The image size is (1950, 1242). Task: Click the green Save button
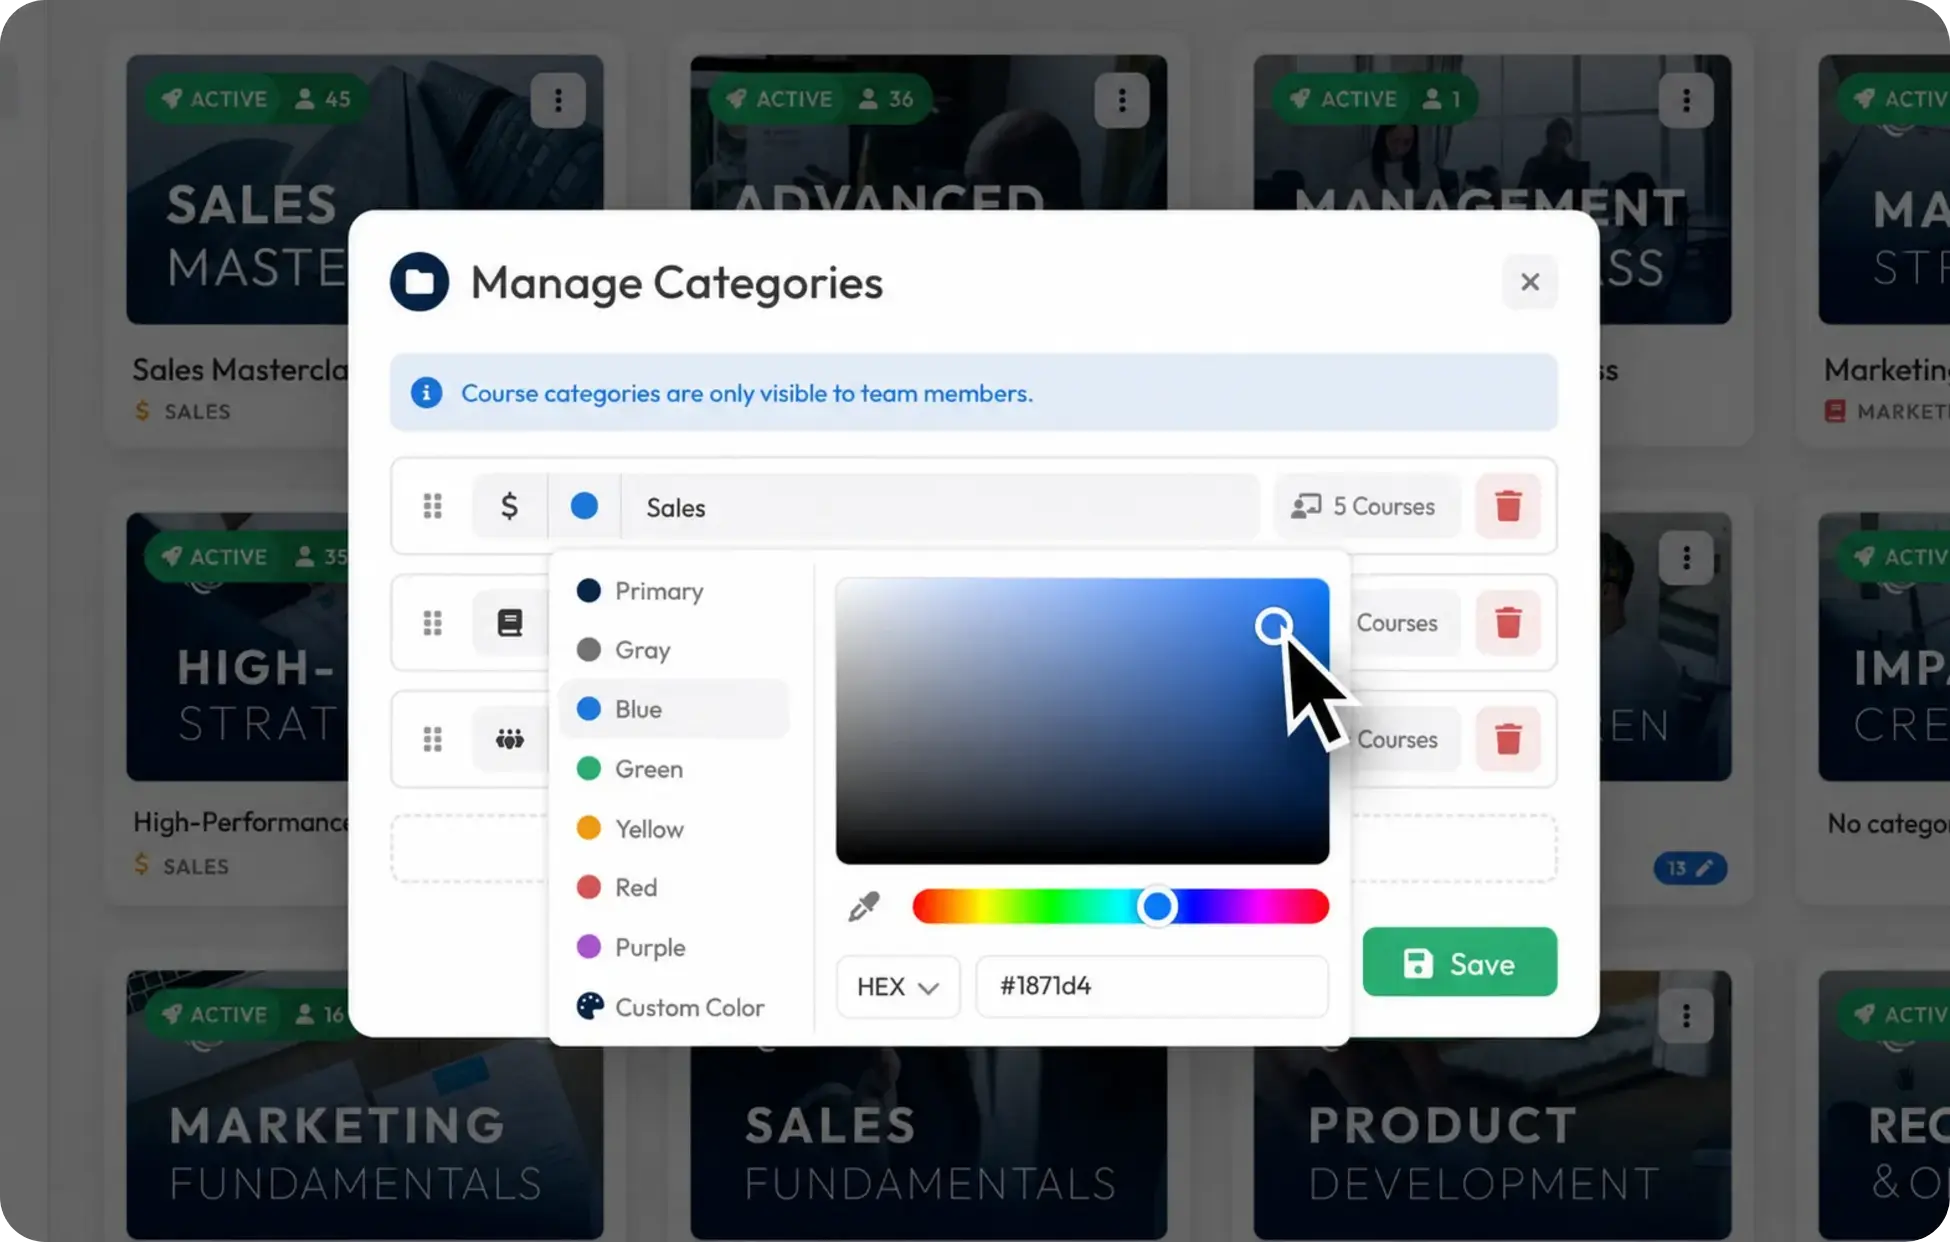click(x=1459, y=962)
